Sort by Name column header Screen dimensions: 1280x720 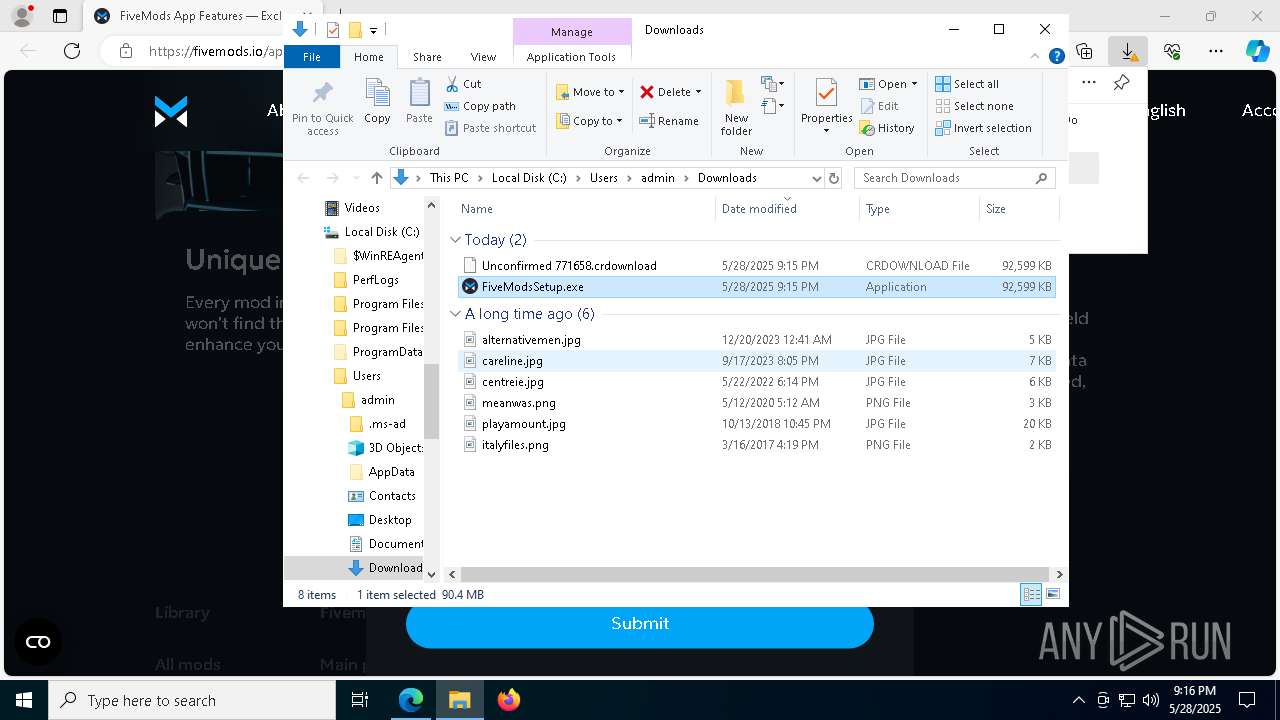point(585,209)
